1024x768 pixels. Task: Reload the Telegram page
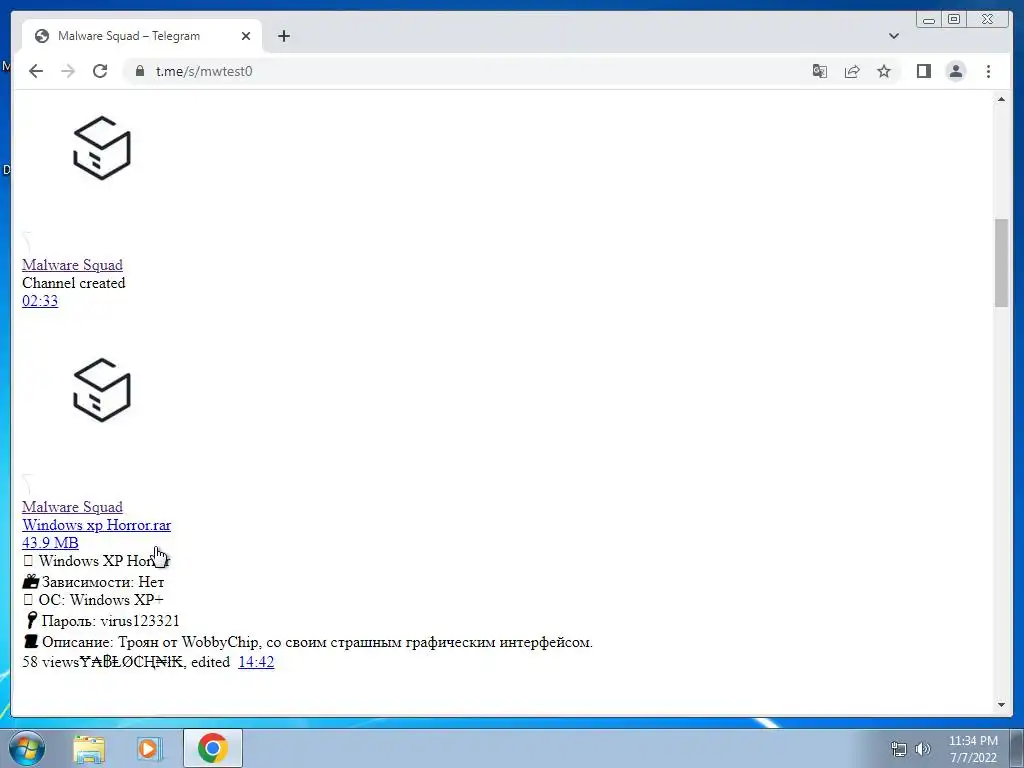(100, 71)
